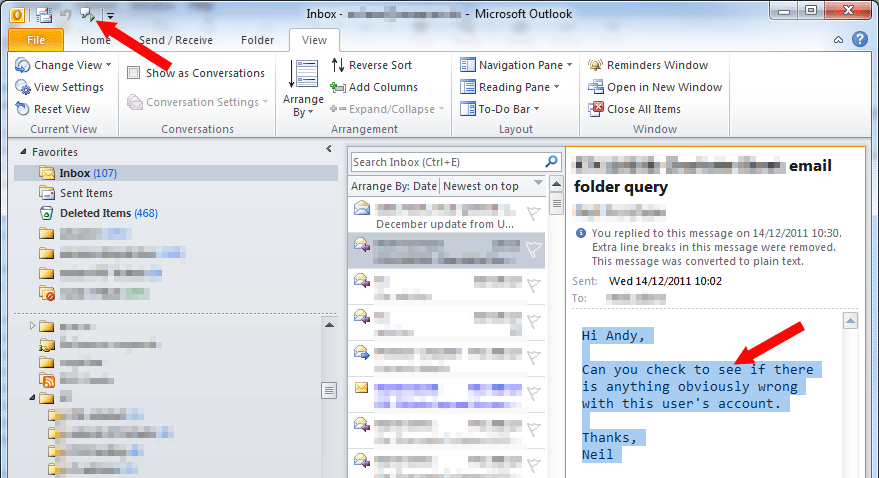
Task: Minimize the navigation pane with the arrow
Action: pyautogui.click(x=329, y=149)
